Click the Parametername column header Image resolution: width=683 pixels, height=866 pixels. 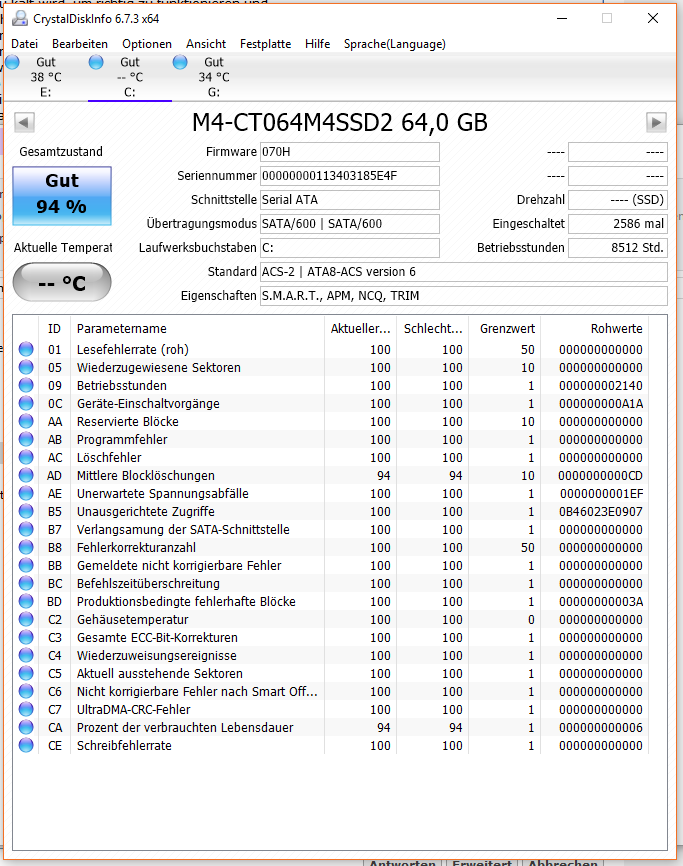coord(197,329)
